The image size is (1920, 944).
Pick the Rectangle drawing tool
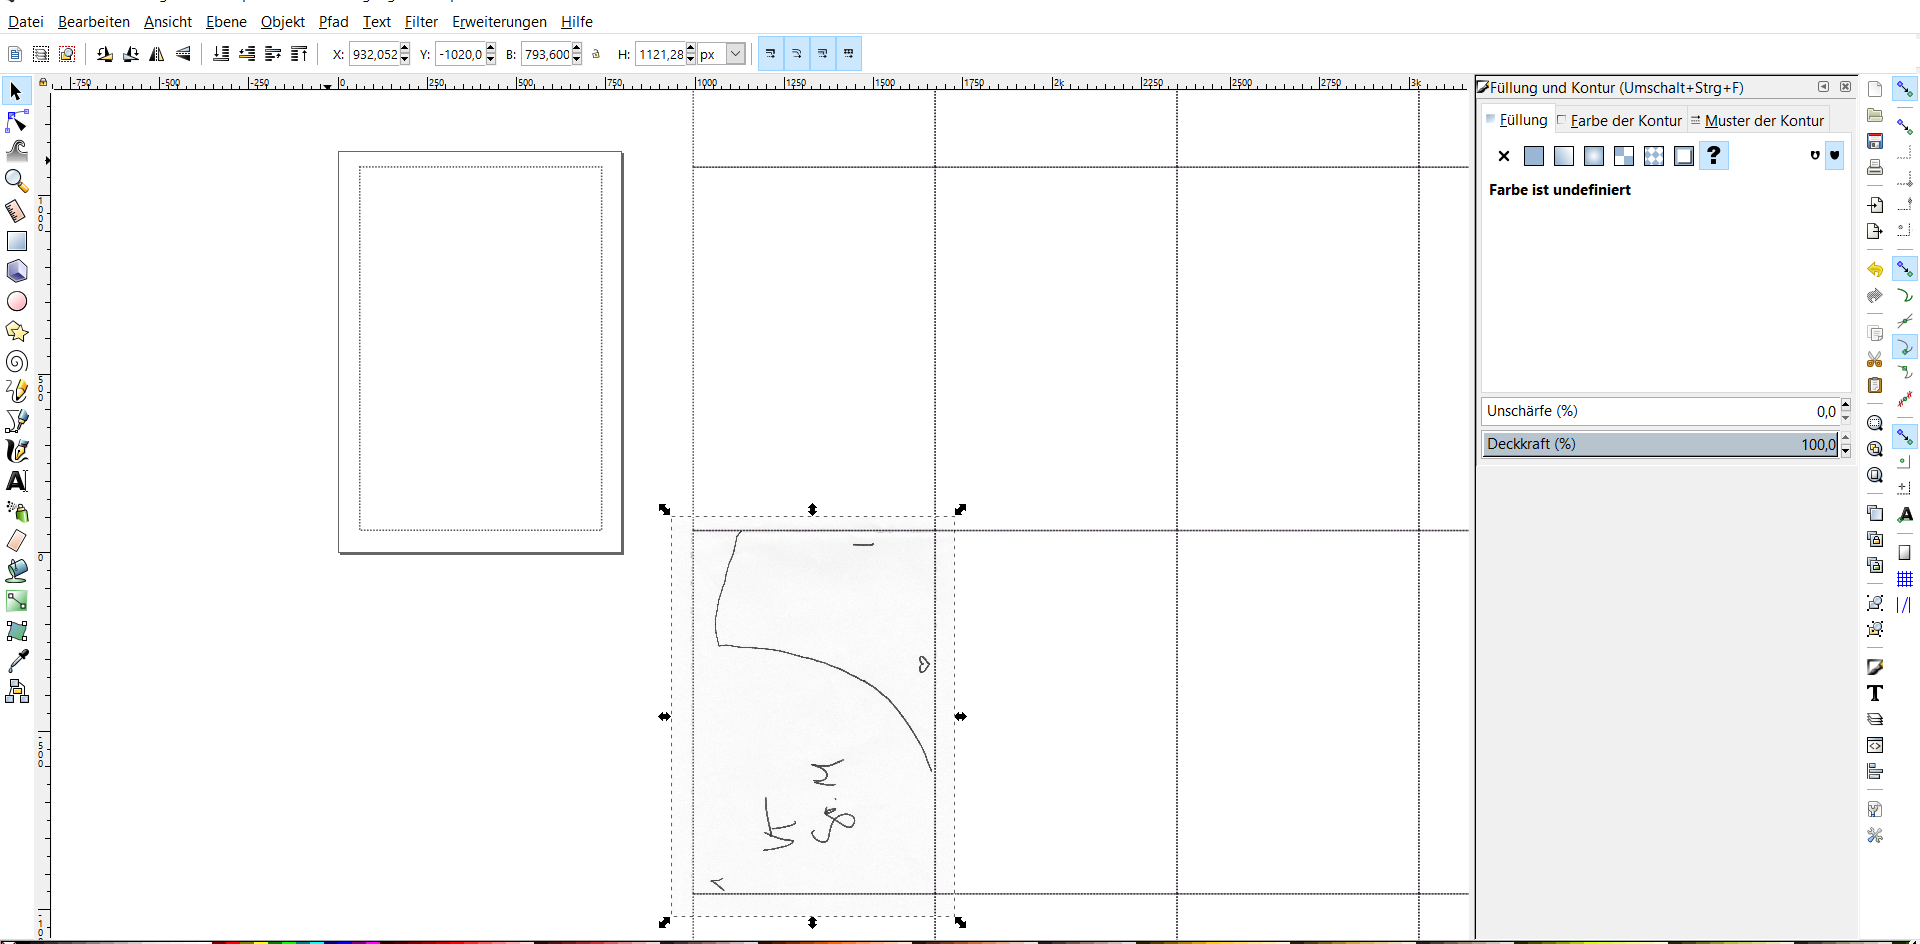pos(17,241)
